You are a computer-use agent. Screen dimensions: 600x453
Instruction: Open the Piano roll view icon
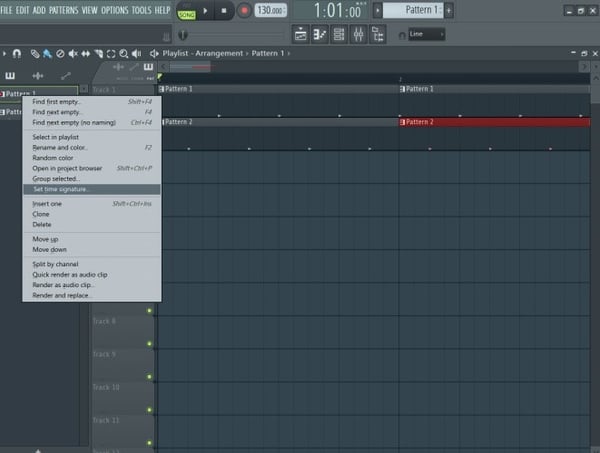pyautogui.click(x=320, y=34)
